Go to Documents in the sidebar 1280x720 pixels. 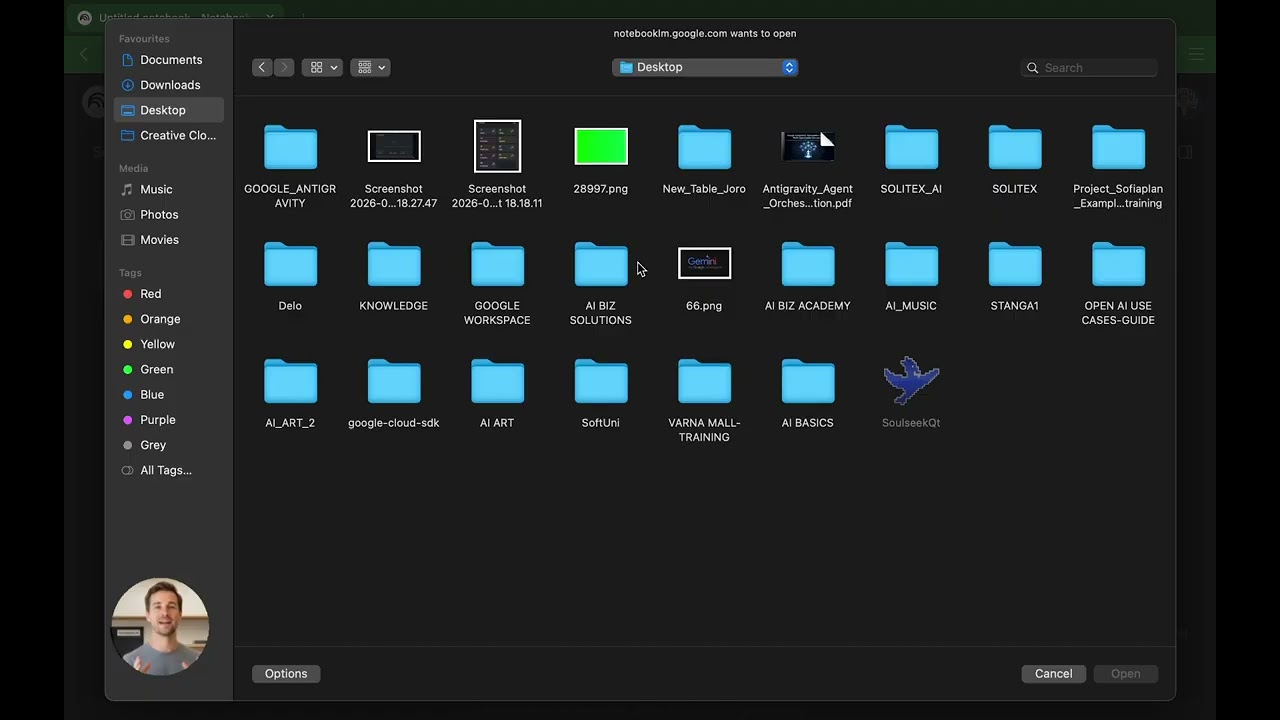click(x=169, y=60)
